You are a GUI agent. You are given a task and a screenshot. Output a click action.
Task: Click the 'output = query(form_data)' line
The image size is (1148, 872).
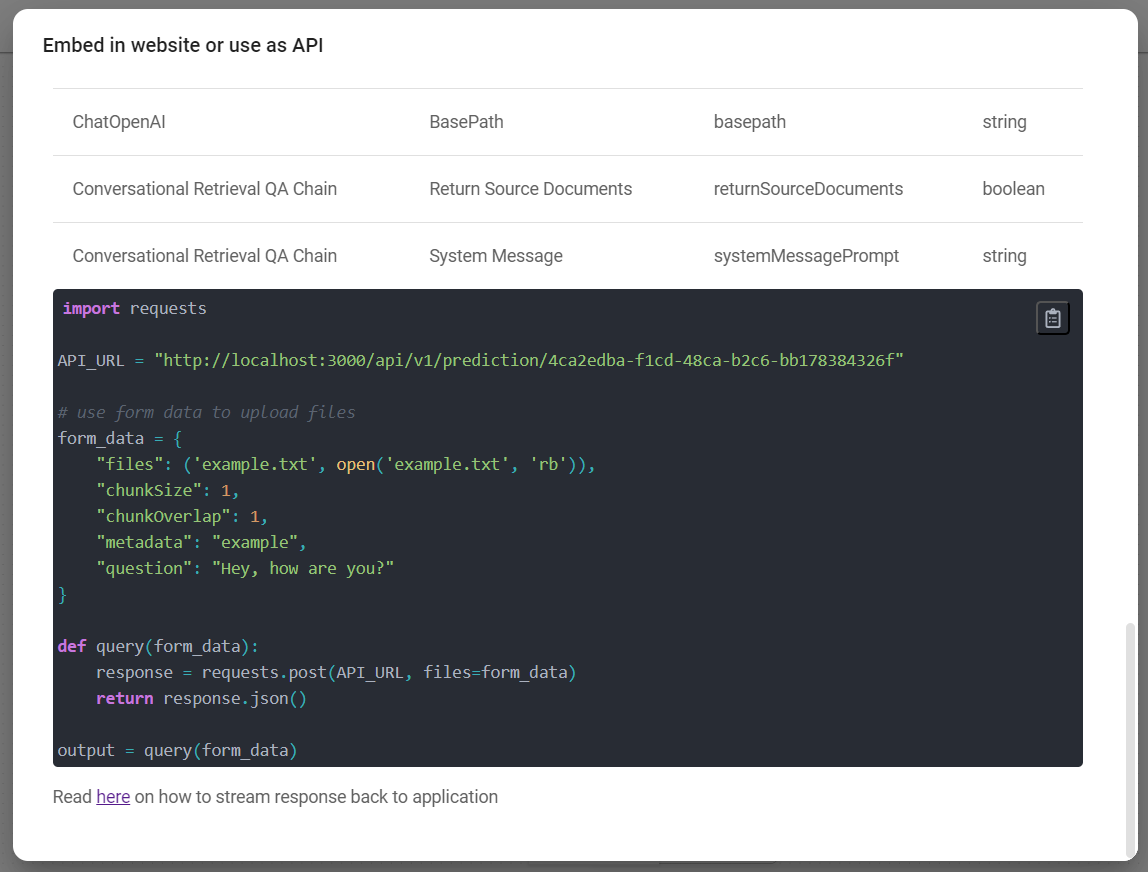(x=177, y=750)
